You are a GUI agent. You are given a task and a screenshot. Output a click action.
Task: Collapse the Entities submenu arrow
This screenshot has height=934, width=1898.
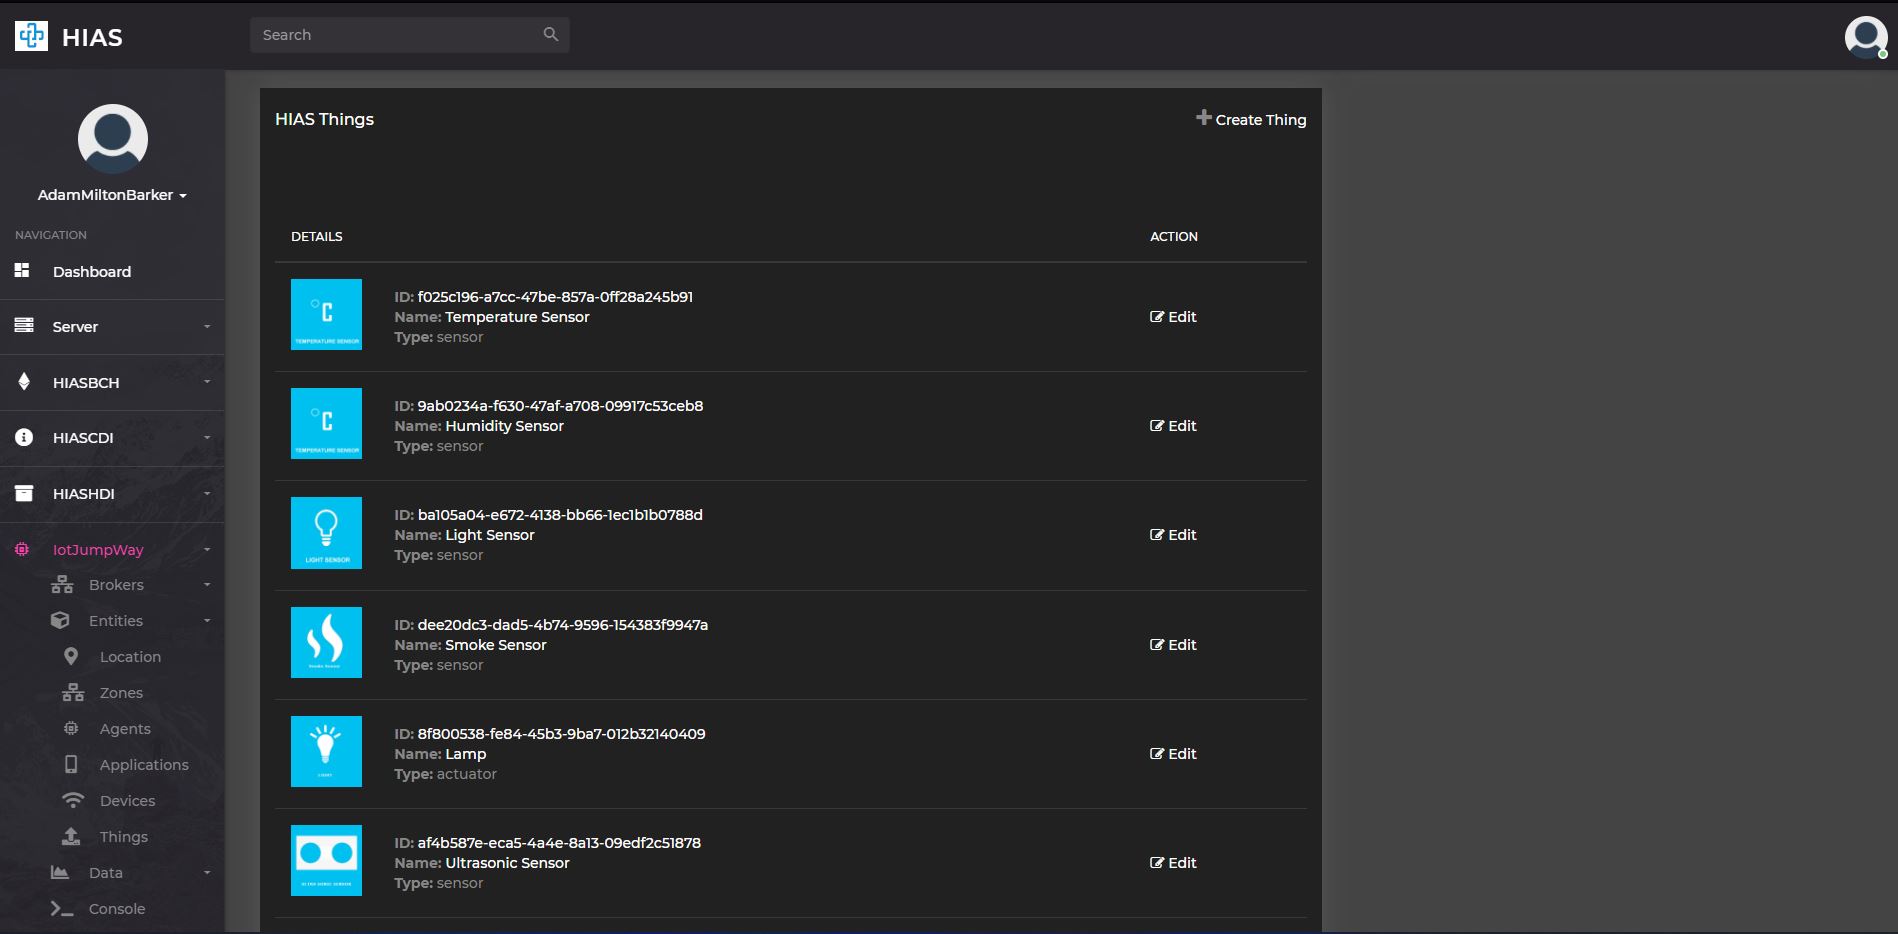click(x=207, y=621)
